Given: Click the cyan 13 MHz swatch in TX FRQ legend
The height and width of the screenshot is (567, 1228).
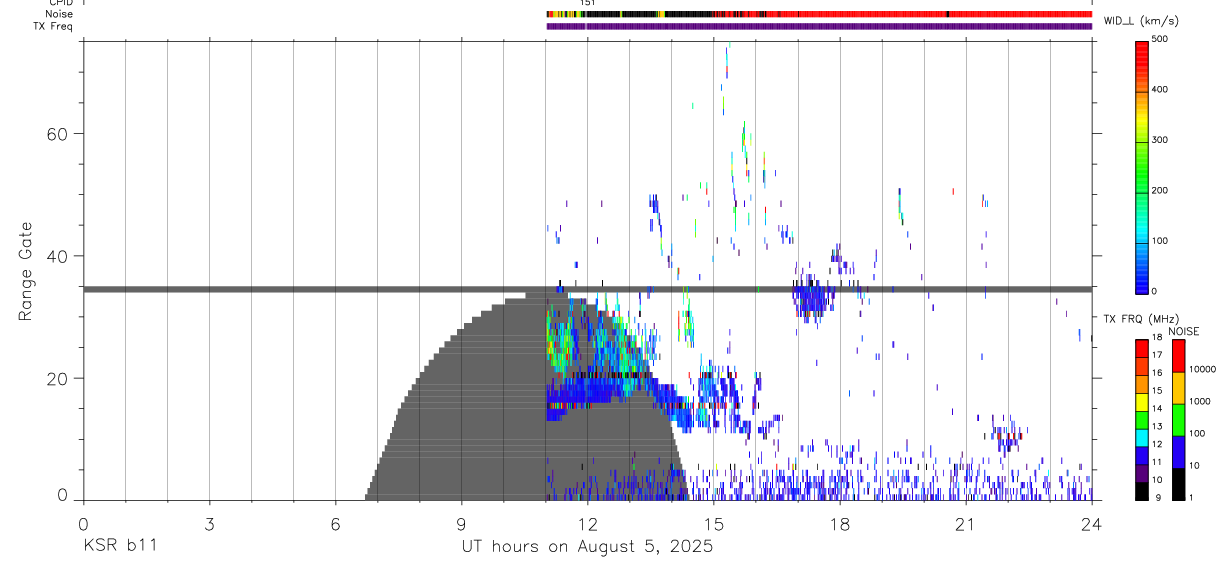Looking at the screenshot, I should coord(1141,437).
